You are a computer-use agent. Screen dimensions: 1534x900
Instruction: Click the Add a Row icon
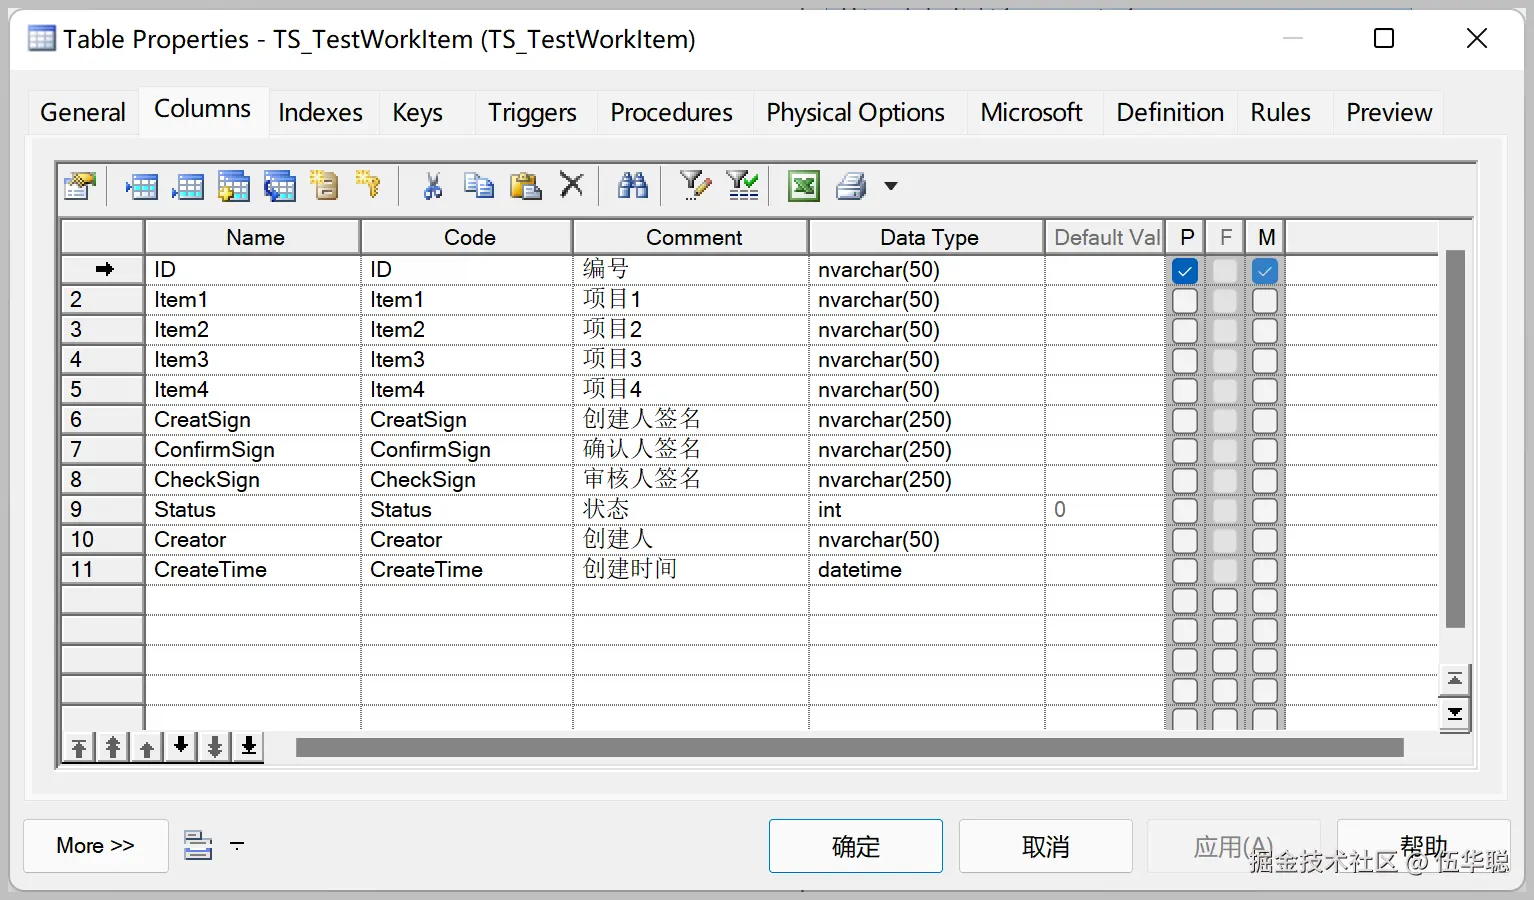point(188,186)
